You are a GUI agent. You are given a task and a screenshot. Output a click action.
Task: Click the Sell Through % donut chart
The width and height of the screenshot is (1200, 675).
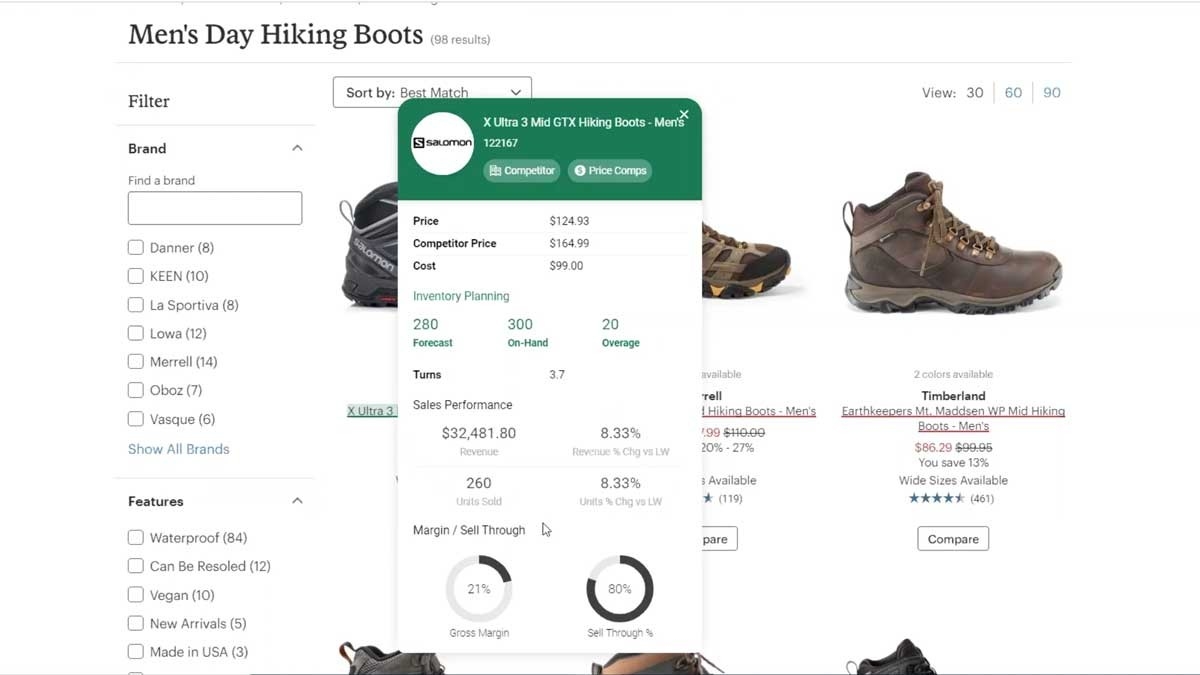(x=620, y=589)
